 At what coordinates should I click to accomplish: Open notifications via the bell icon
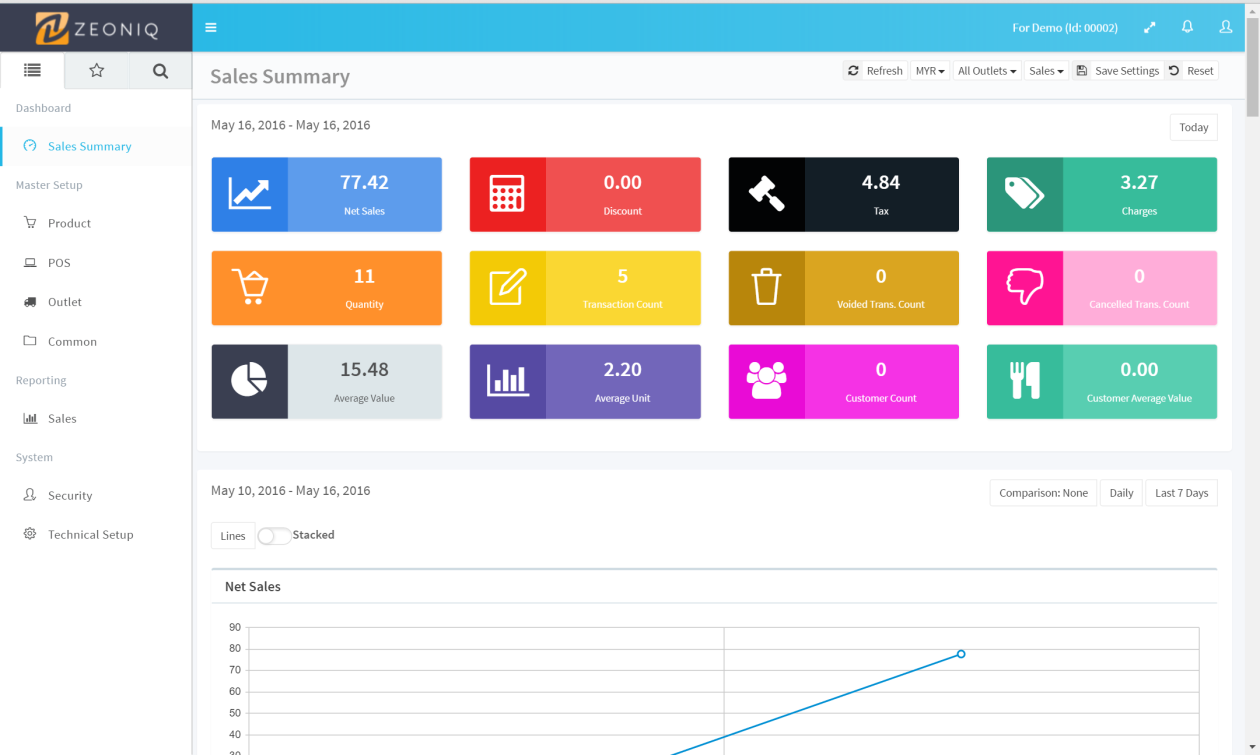1188,27
